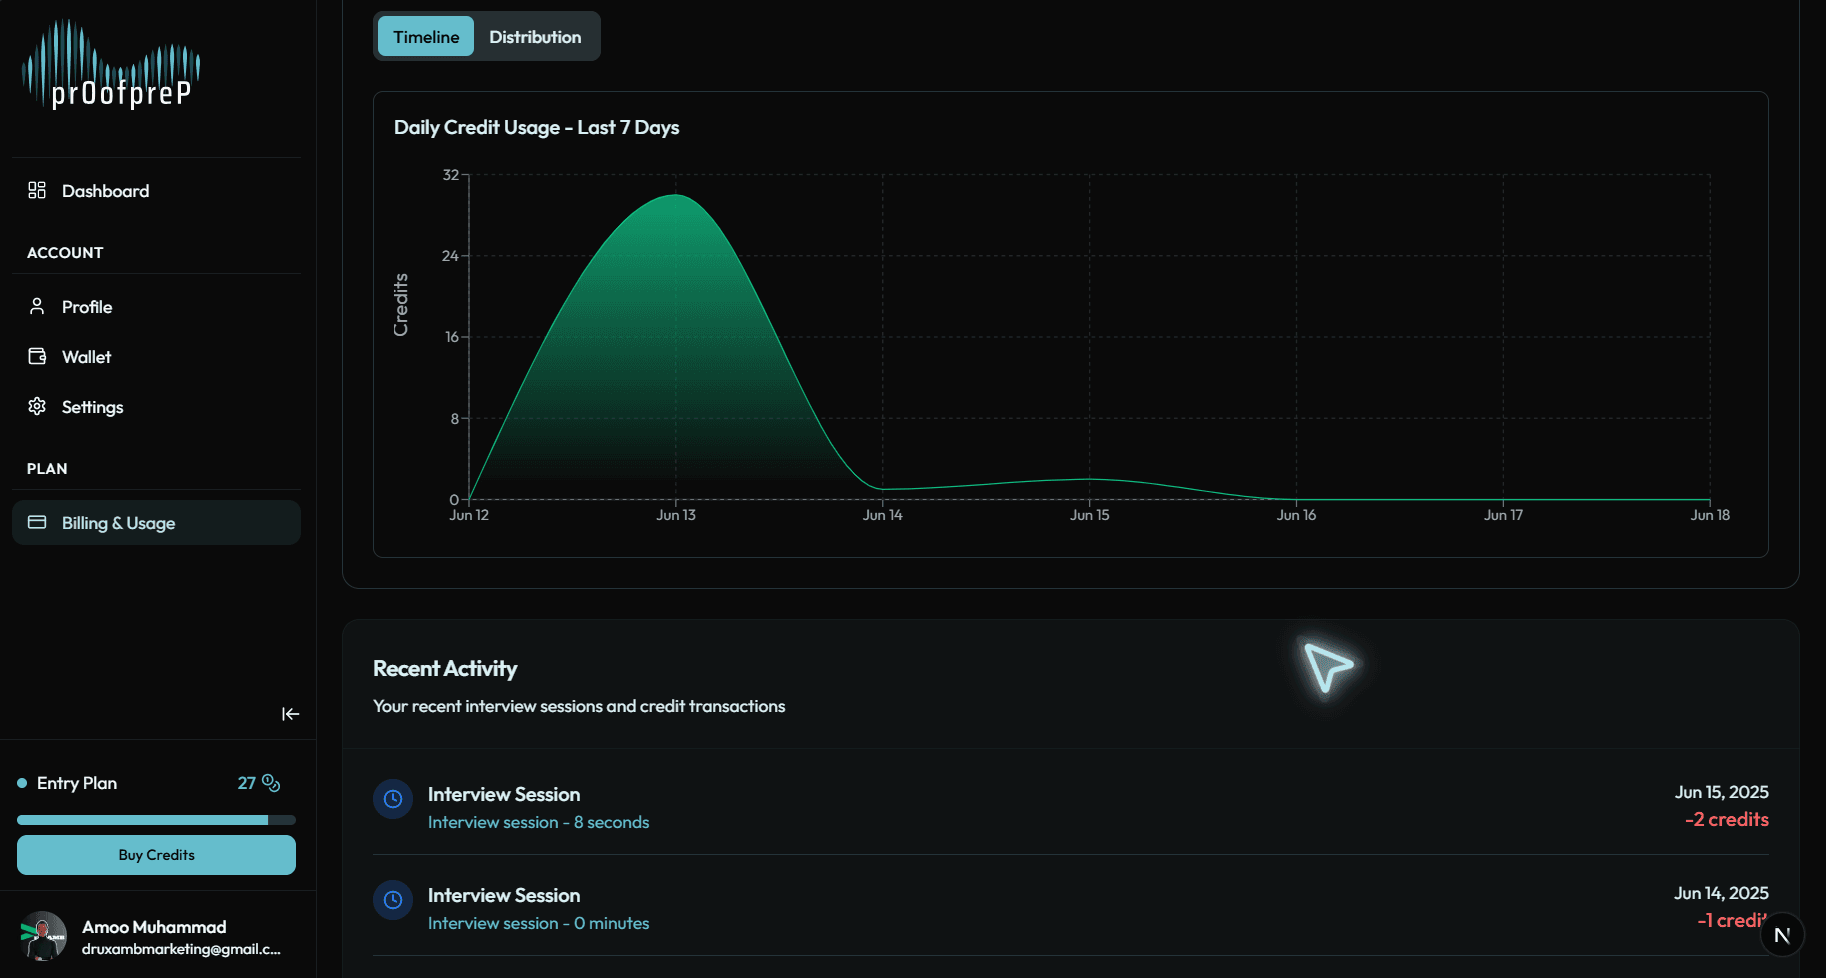Click the ACCOUNT section heading
This screenshot has height=978, width=1826.
point(65,252)
